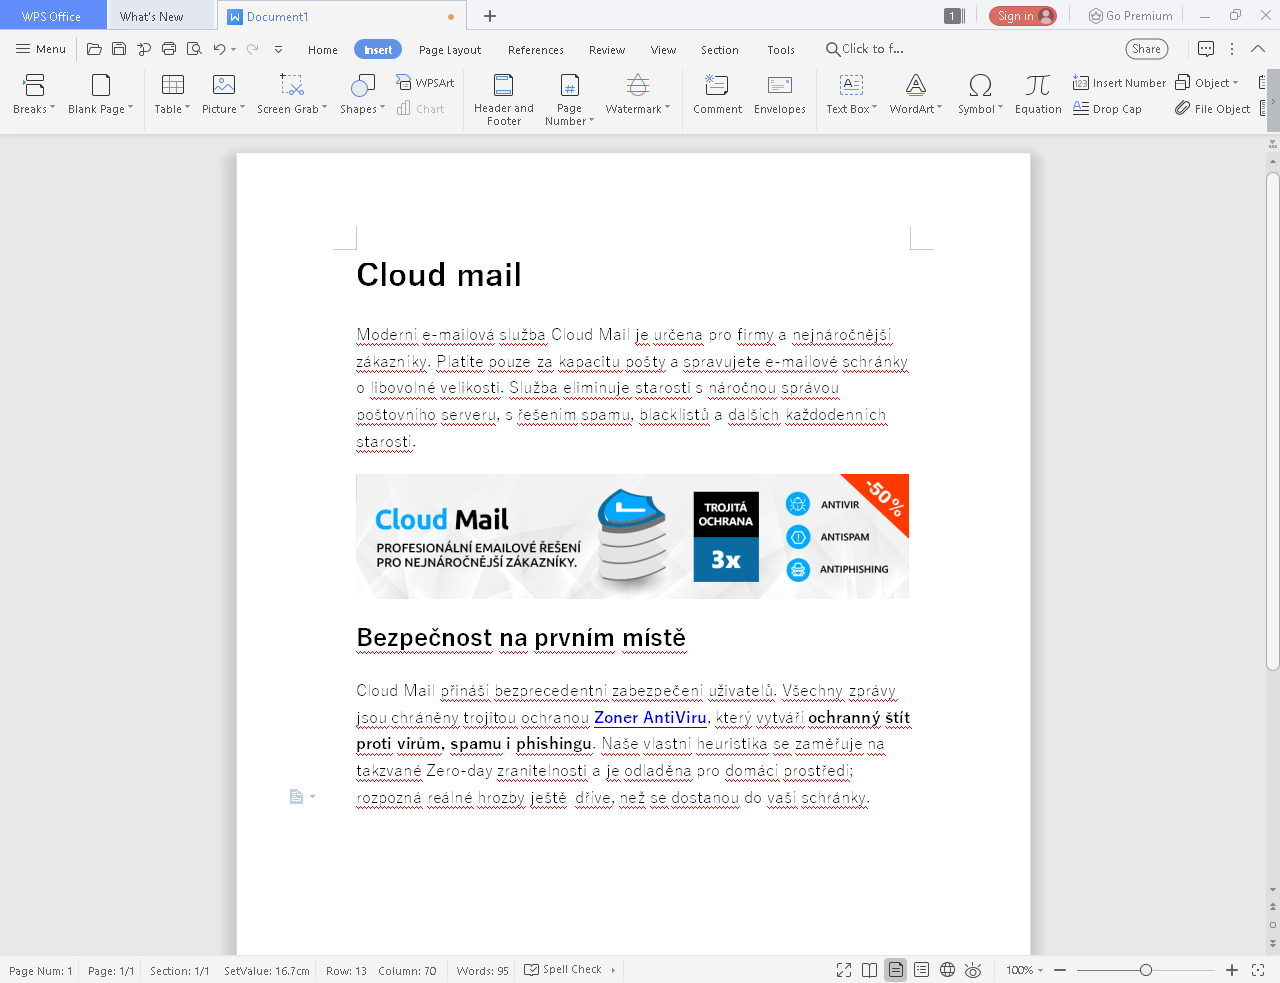Switch to Web Layout view
Image resolution: width=1280 pixels, height=983 pixels.
pos(947,970)
